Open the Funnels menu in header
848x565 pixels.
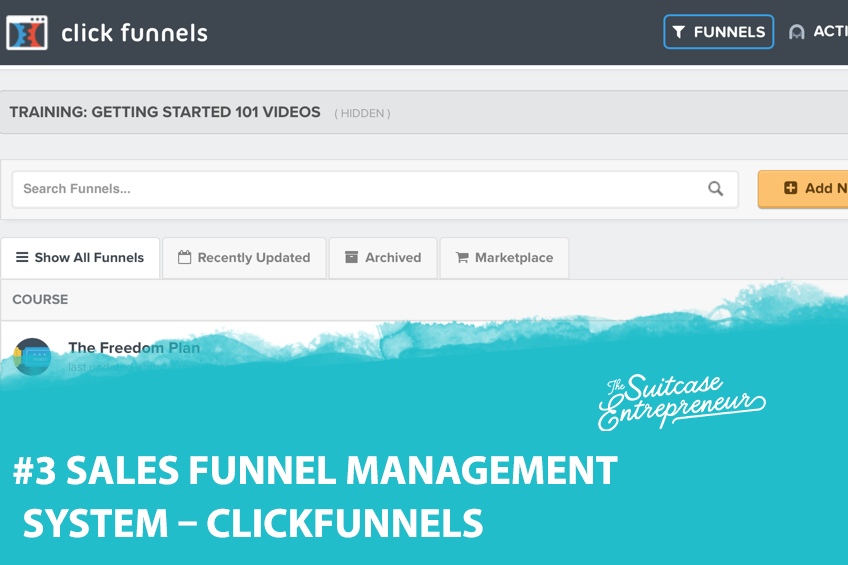pos(718,32)
